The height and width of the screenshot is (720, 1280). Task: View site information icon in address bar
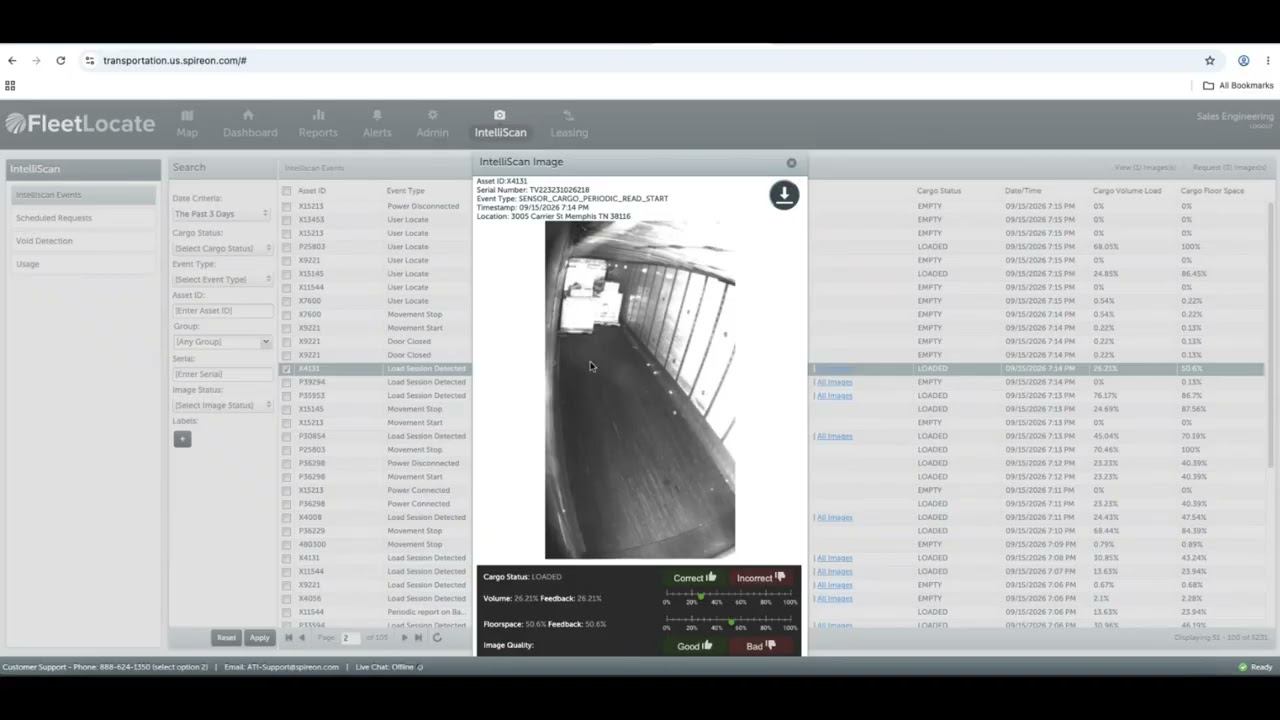90,60
